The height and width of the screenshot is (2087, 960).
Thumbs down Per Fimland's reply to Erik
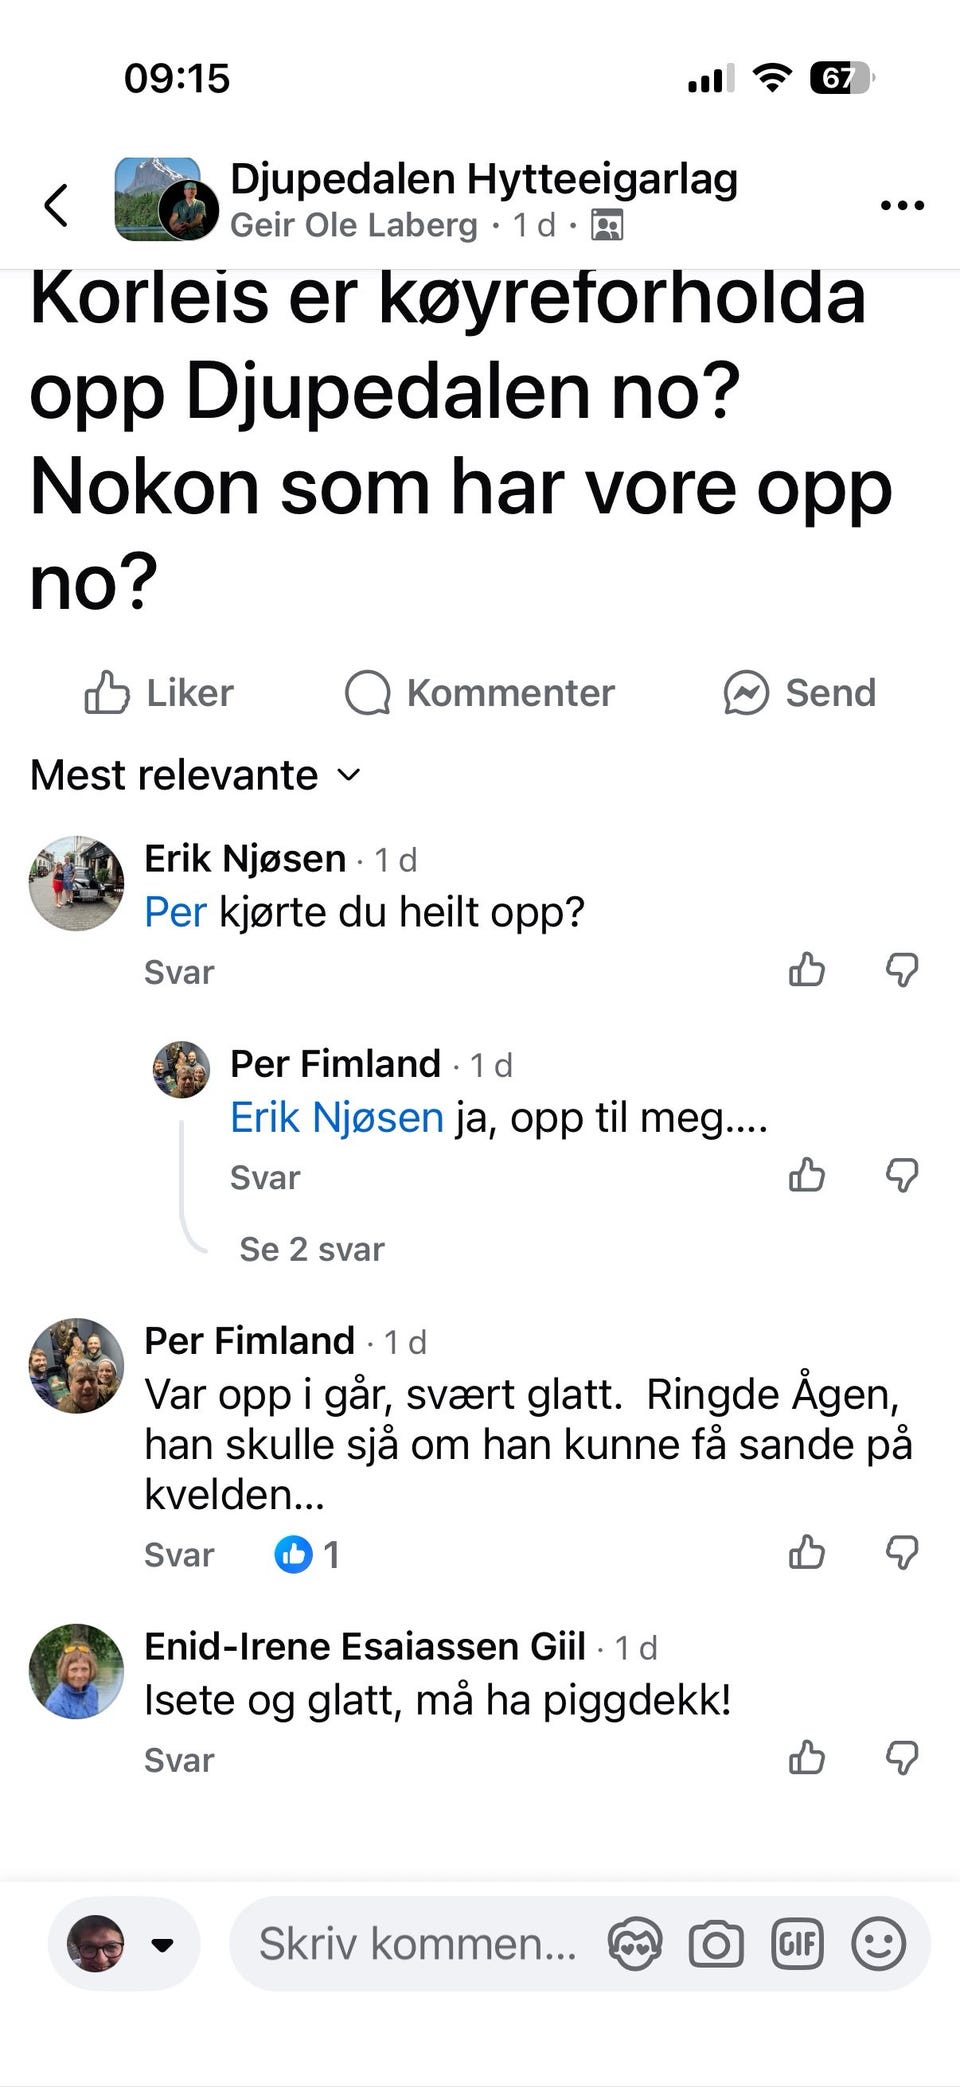pos(902,1175)
